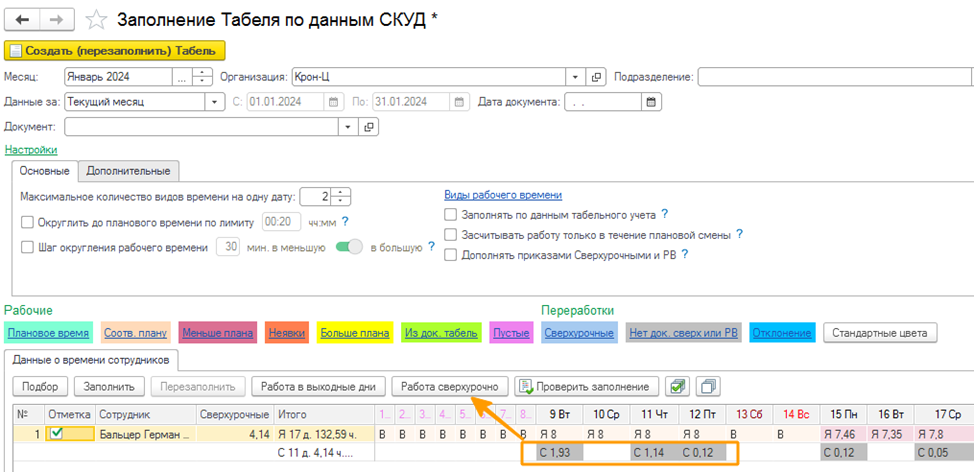Tick Заполнять по данным табельного учета
974x472 pixels.
click(x=450, y=214)
